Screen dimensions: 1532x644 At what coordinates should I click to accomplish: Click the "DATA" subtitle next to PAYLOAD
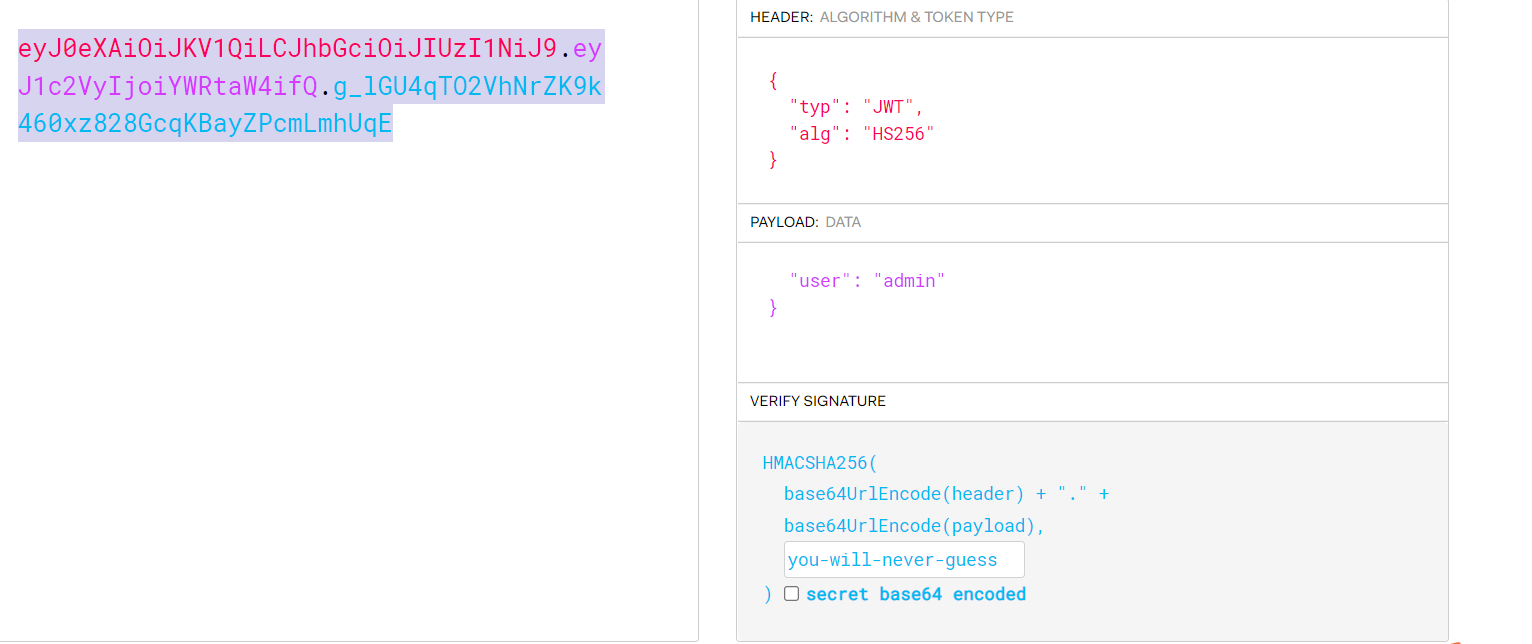coord(842,222)
